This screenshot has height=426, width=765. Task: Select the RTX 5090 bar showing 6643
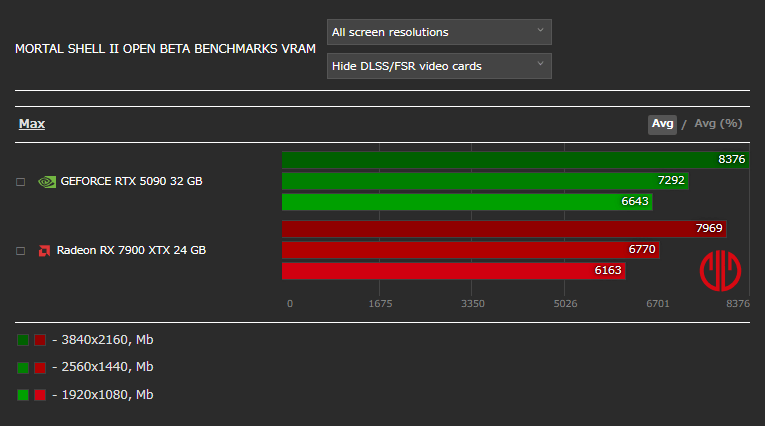[467, 202]
